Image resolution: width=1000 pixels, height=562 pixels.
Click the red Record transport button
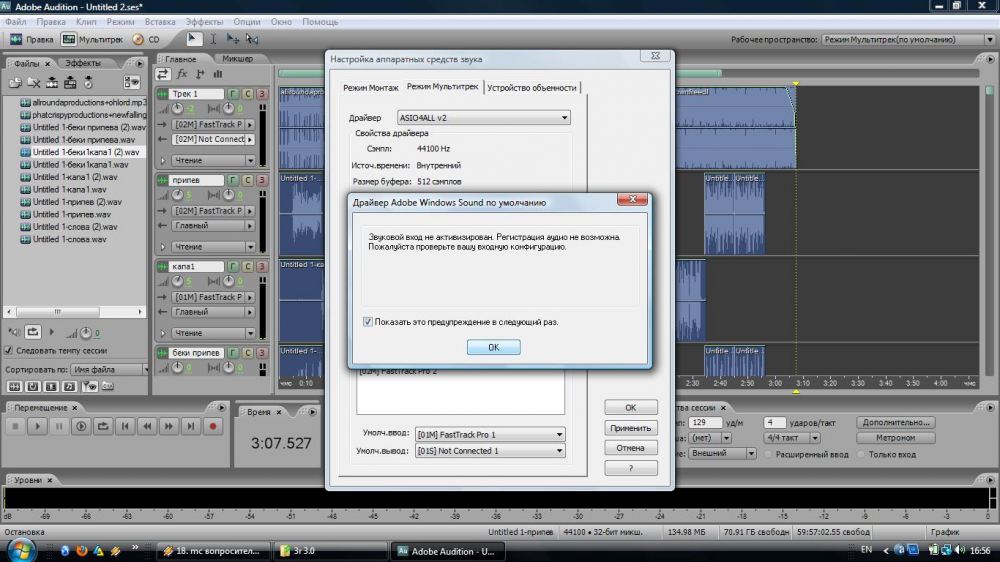click(x=213, y=426)
